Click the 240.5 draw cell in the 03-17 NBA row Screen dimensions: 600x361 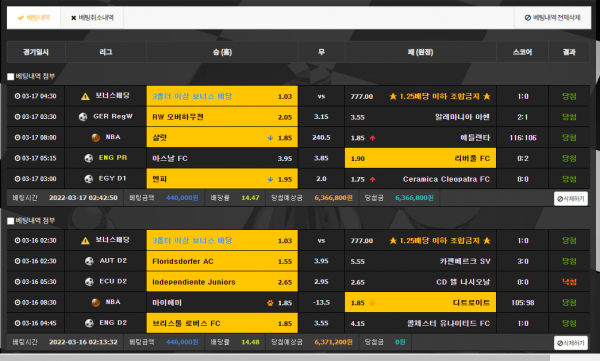pos(321,137)
